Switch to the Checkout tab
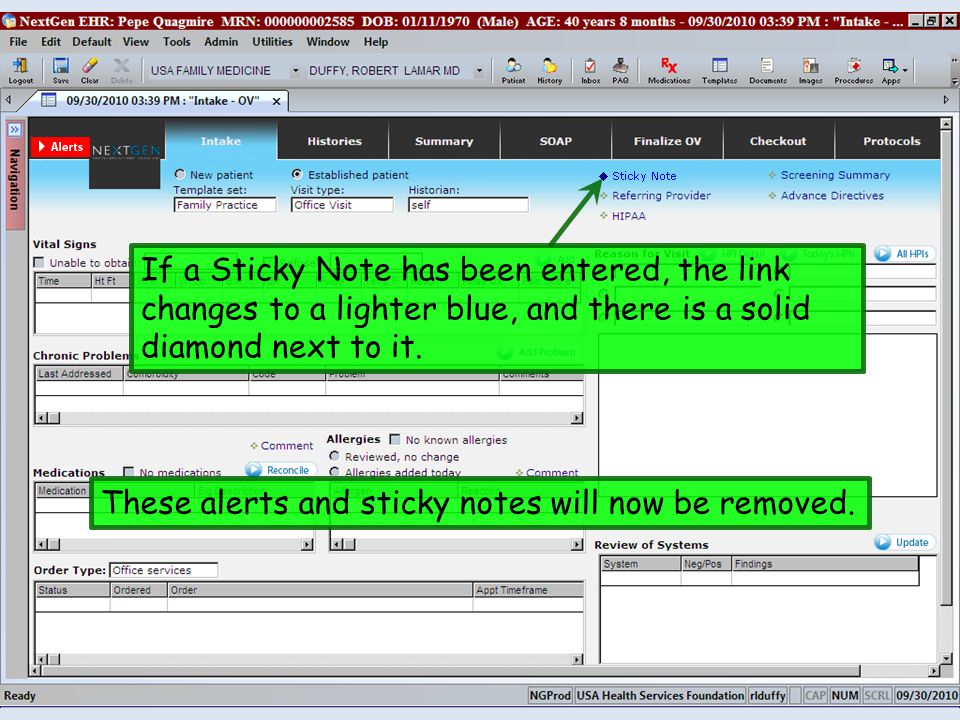Viewport: 960px width, 720px height. coord(778,141)
